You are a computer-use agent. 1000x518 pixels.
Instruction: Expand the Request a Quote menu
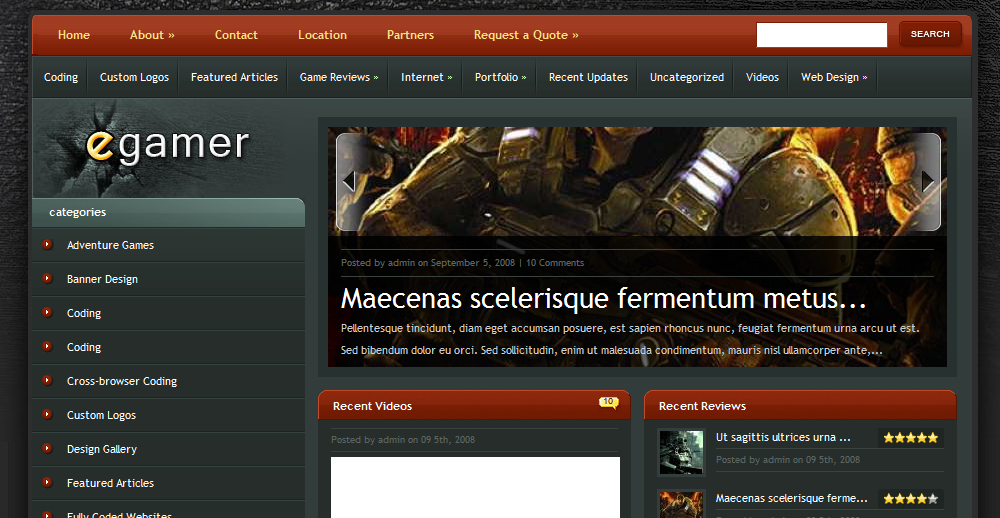(x=526, y=35)
